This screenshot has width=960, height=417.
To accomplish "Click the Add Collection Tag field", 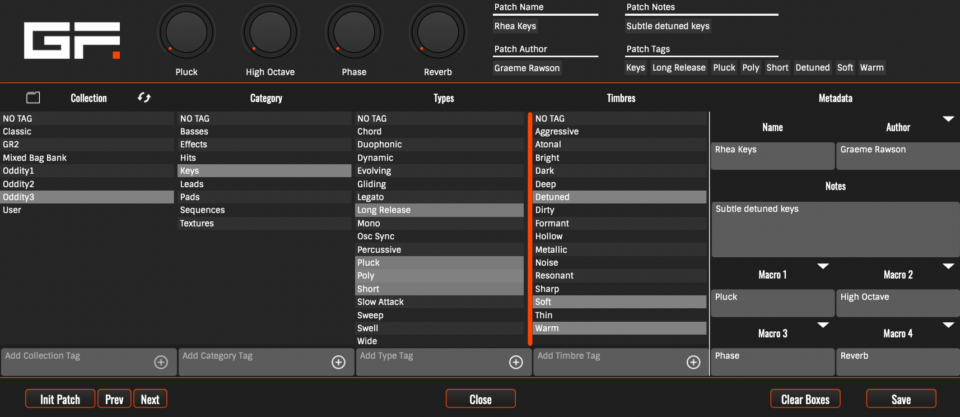I will [89, 362].
